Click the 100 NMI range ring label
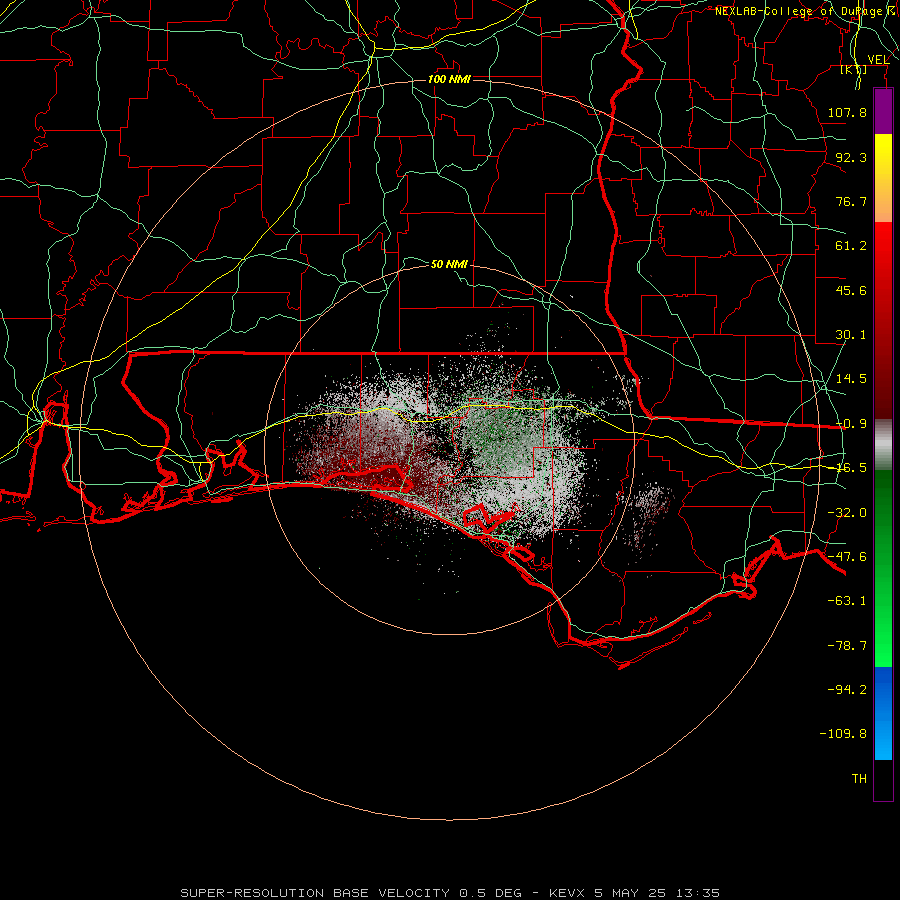The width and height of the screenshot is (900, 900). [449, 79]
